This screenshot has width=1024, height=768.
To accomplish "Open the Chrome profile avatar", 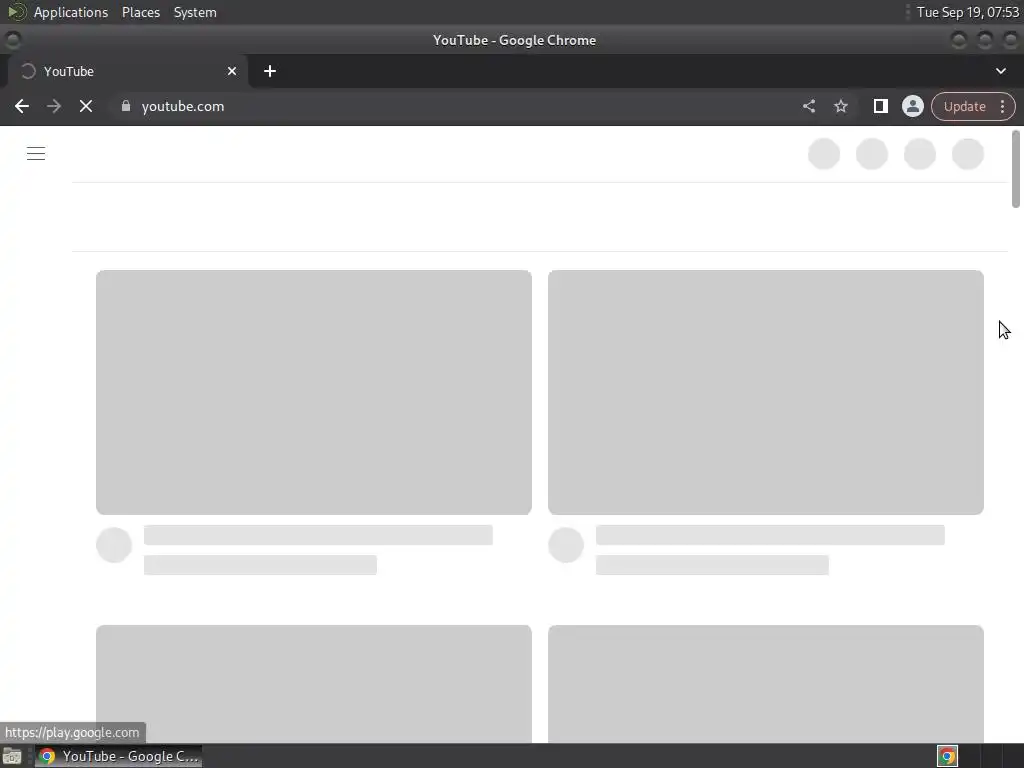I will click(x=912, y=106).
